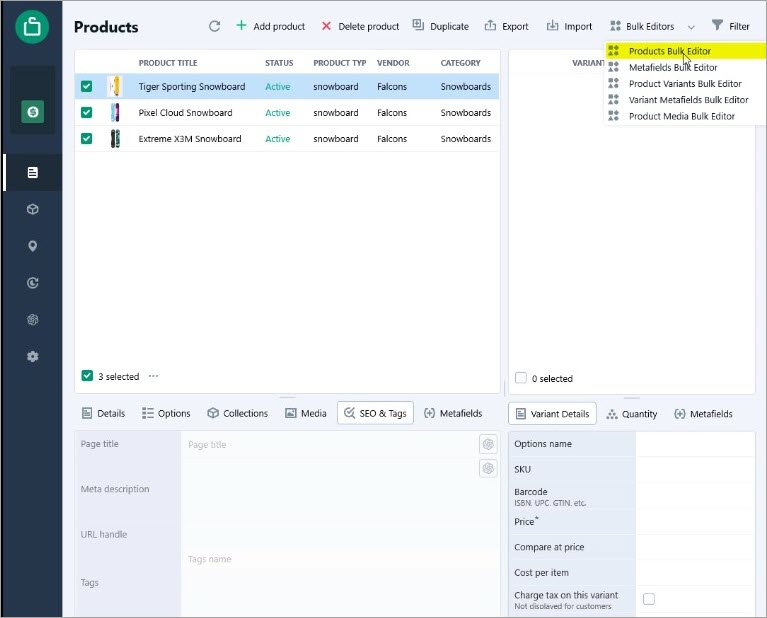Sort by VENDOR column header
This screenshot has height=618, width=767.
pos(393,63)
